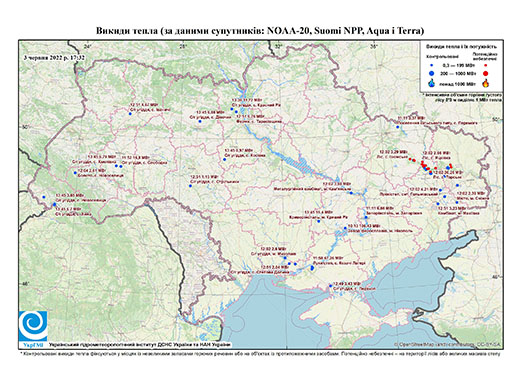The image size is (520, 368).
Task: Click blue marker for 12:04 2.61 МВт
Action: point(75,173)
